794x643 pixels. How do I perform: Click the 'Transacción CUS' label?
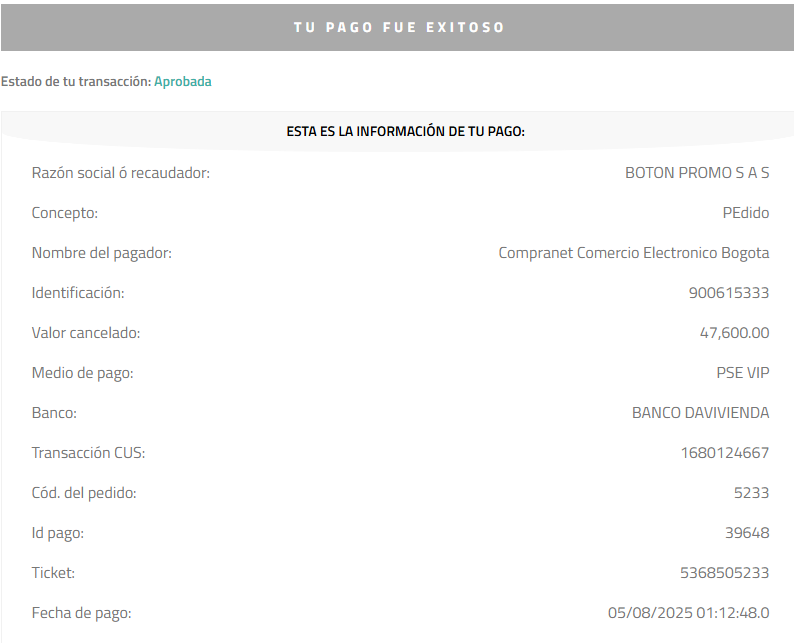coord(88,453)
